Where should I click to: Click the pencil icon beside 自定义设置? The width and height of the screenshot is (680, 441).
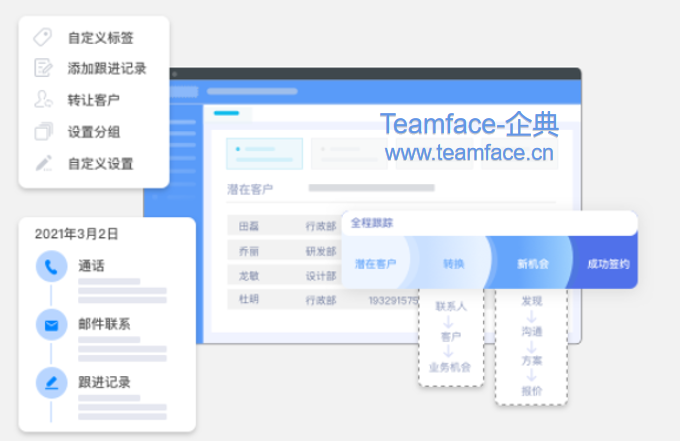(x=43, y=163)
